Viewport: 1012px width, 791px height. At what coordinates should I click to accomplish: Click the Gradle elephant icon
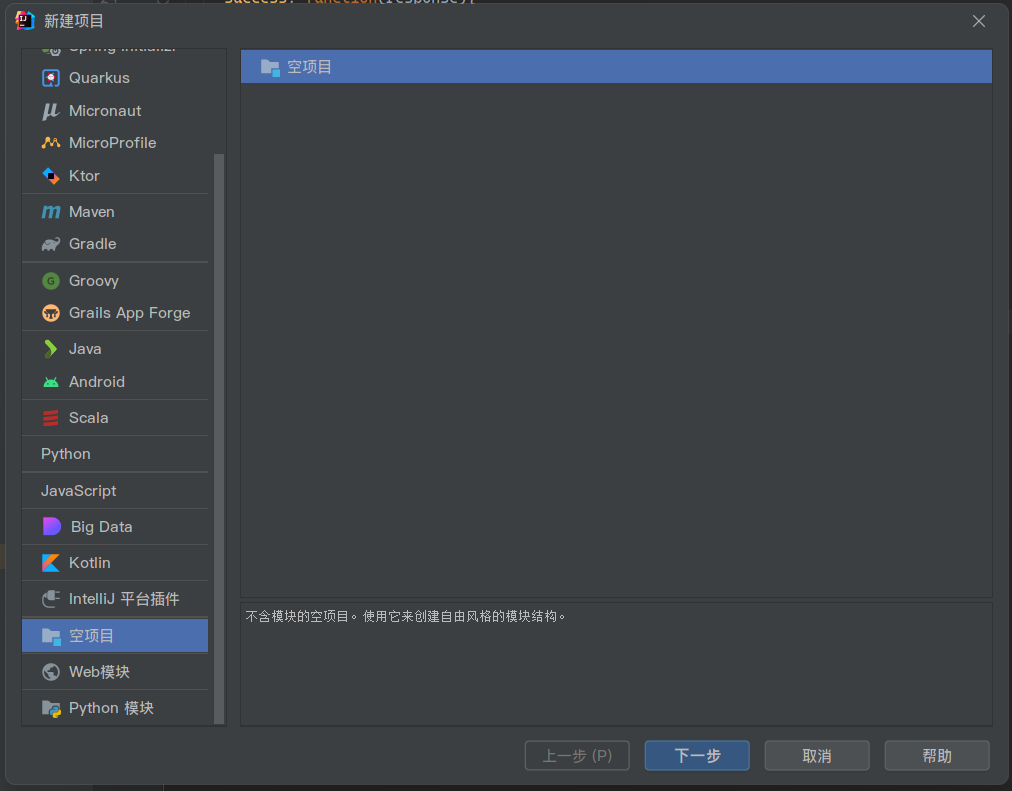coord(51,244)
